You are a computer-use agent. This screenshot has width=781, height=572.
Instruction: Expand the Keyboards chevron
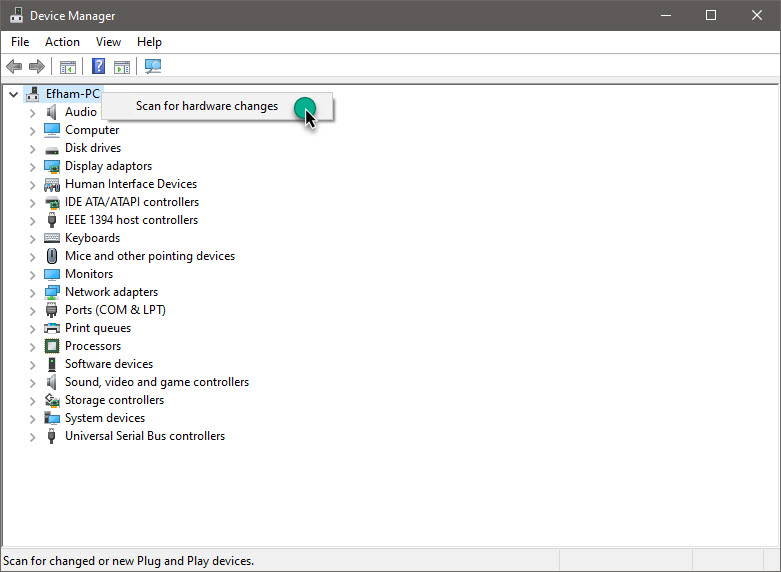point(32,239)
